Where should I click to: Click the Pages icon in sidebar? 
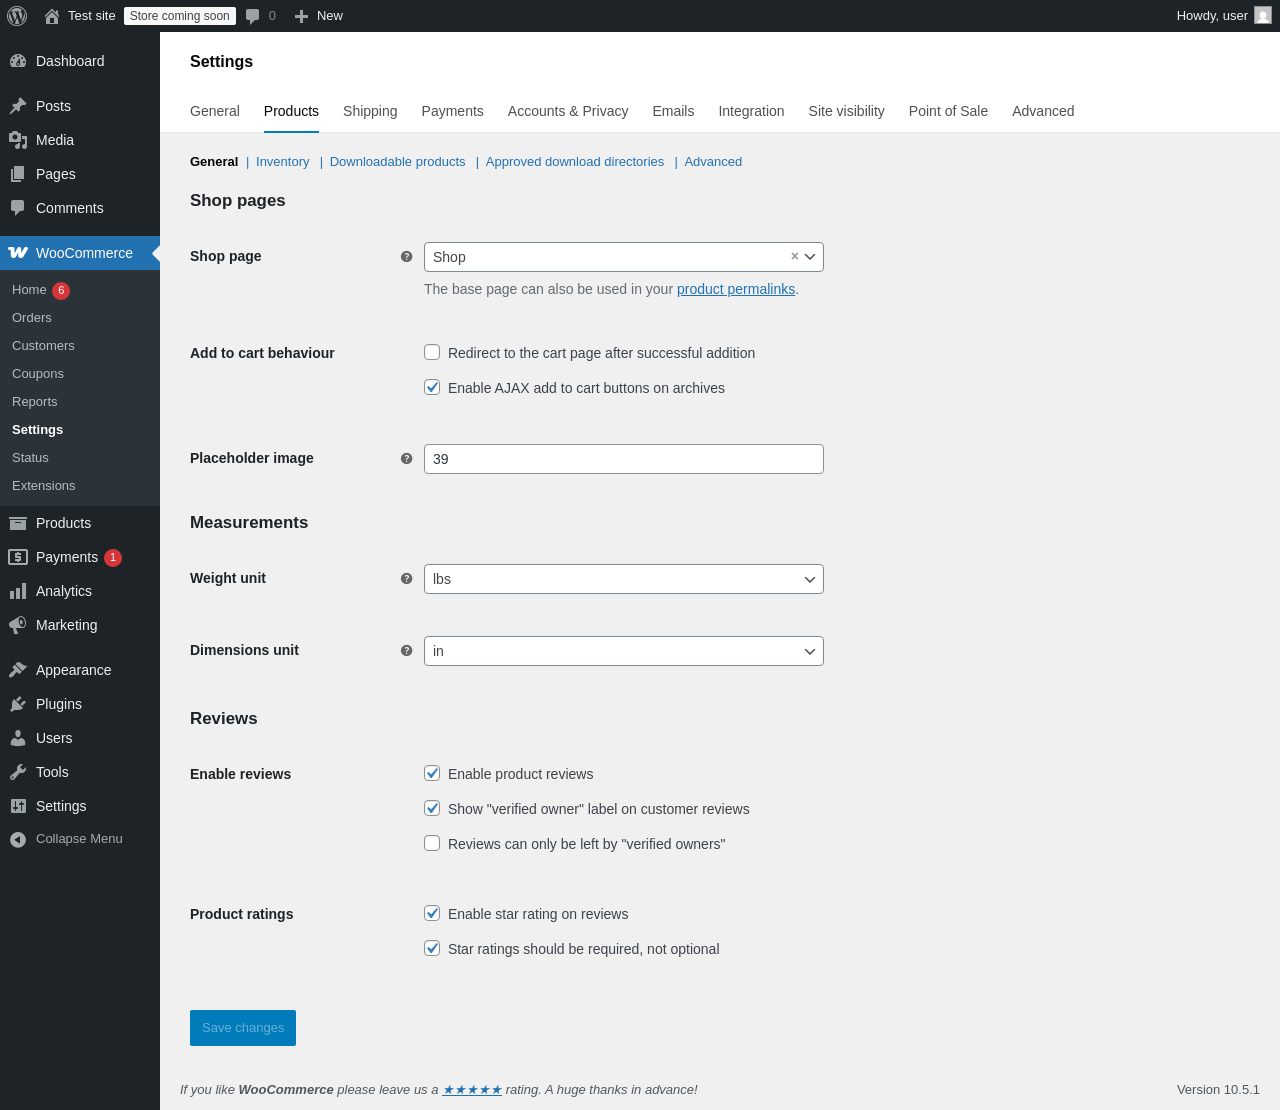18,174
